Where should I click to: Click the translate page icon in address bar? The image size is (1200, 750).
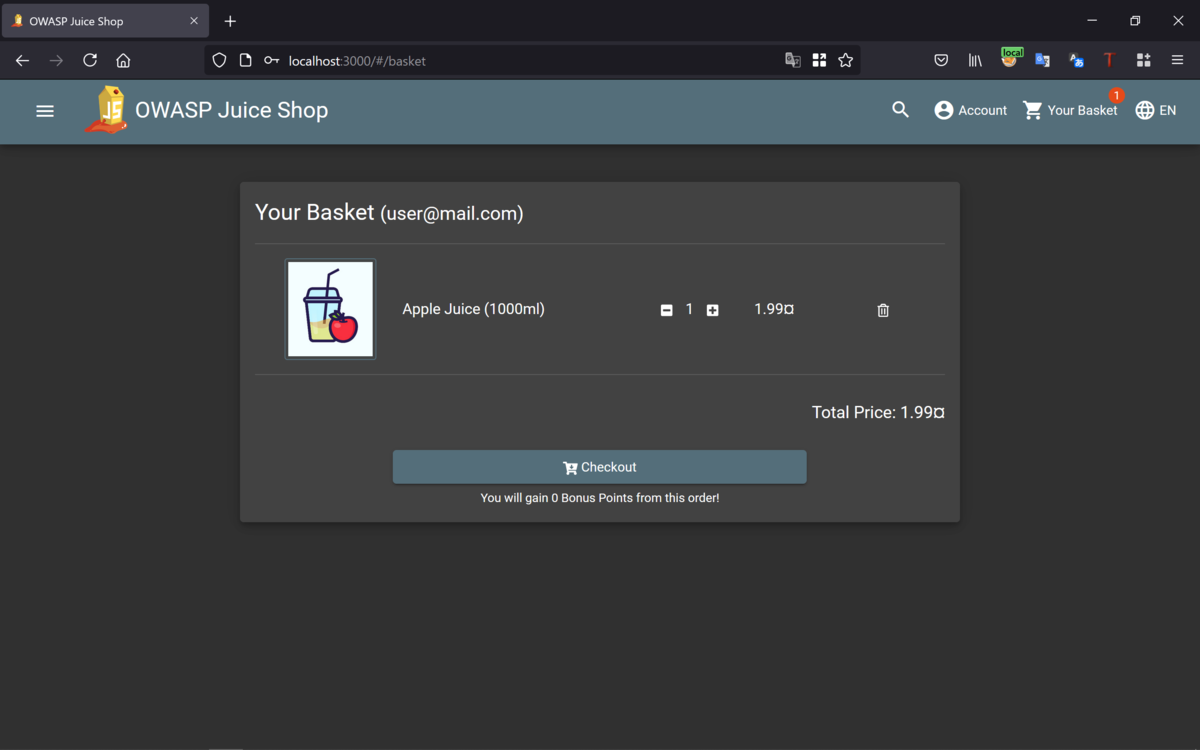point(793,60)
